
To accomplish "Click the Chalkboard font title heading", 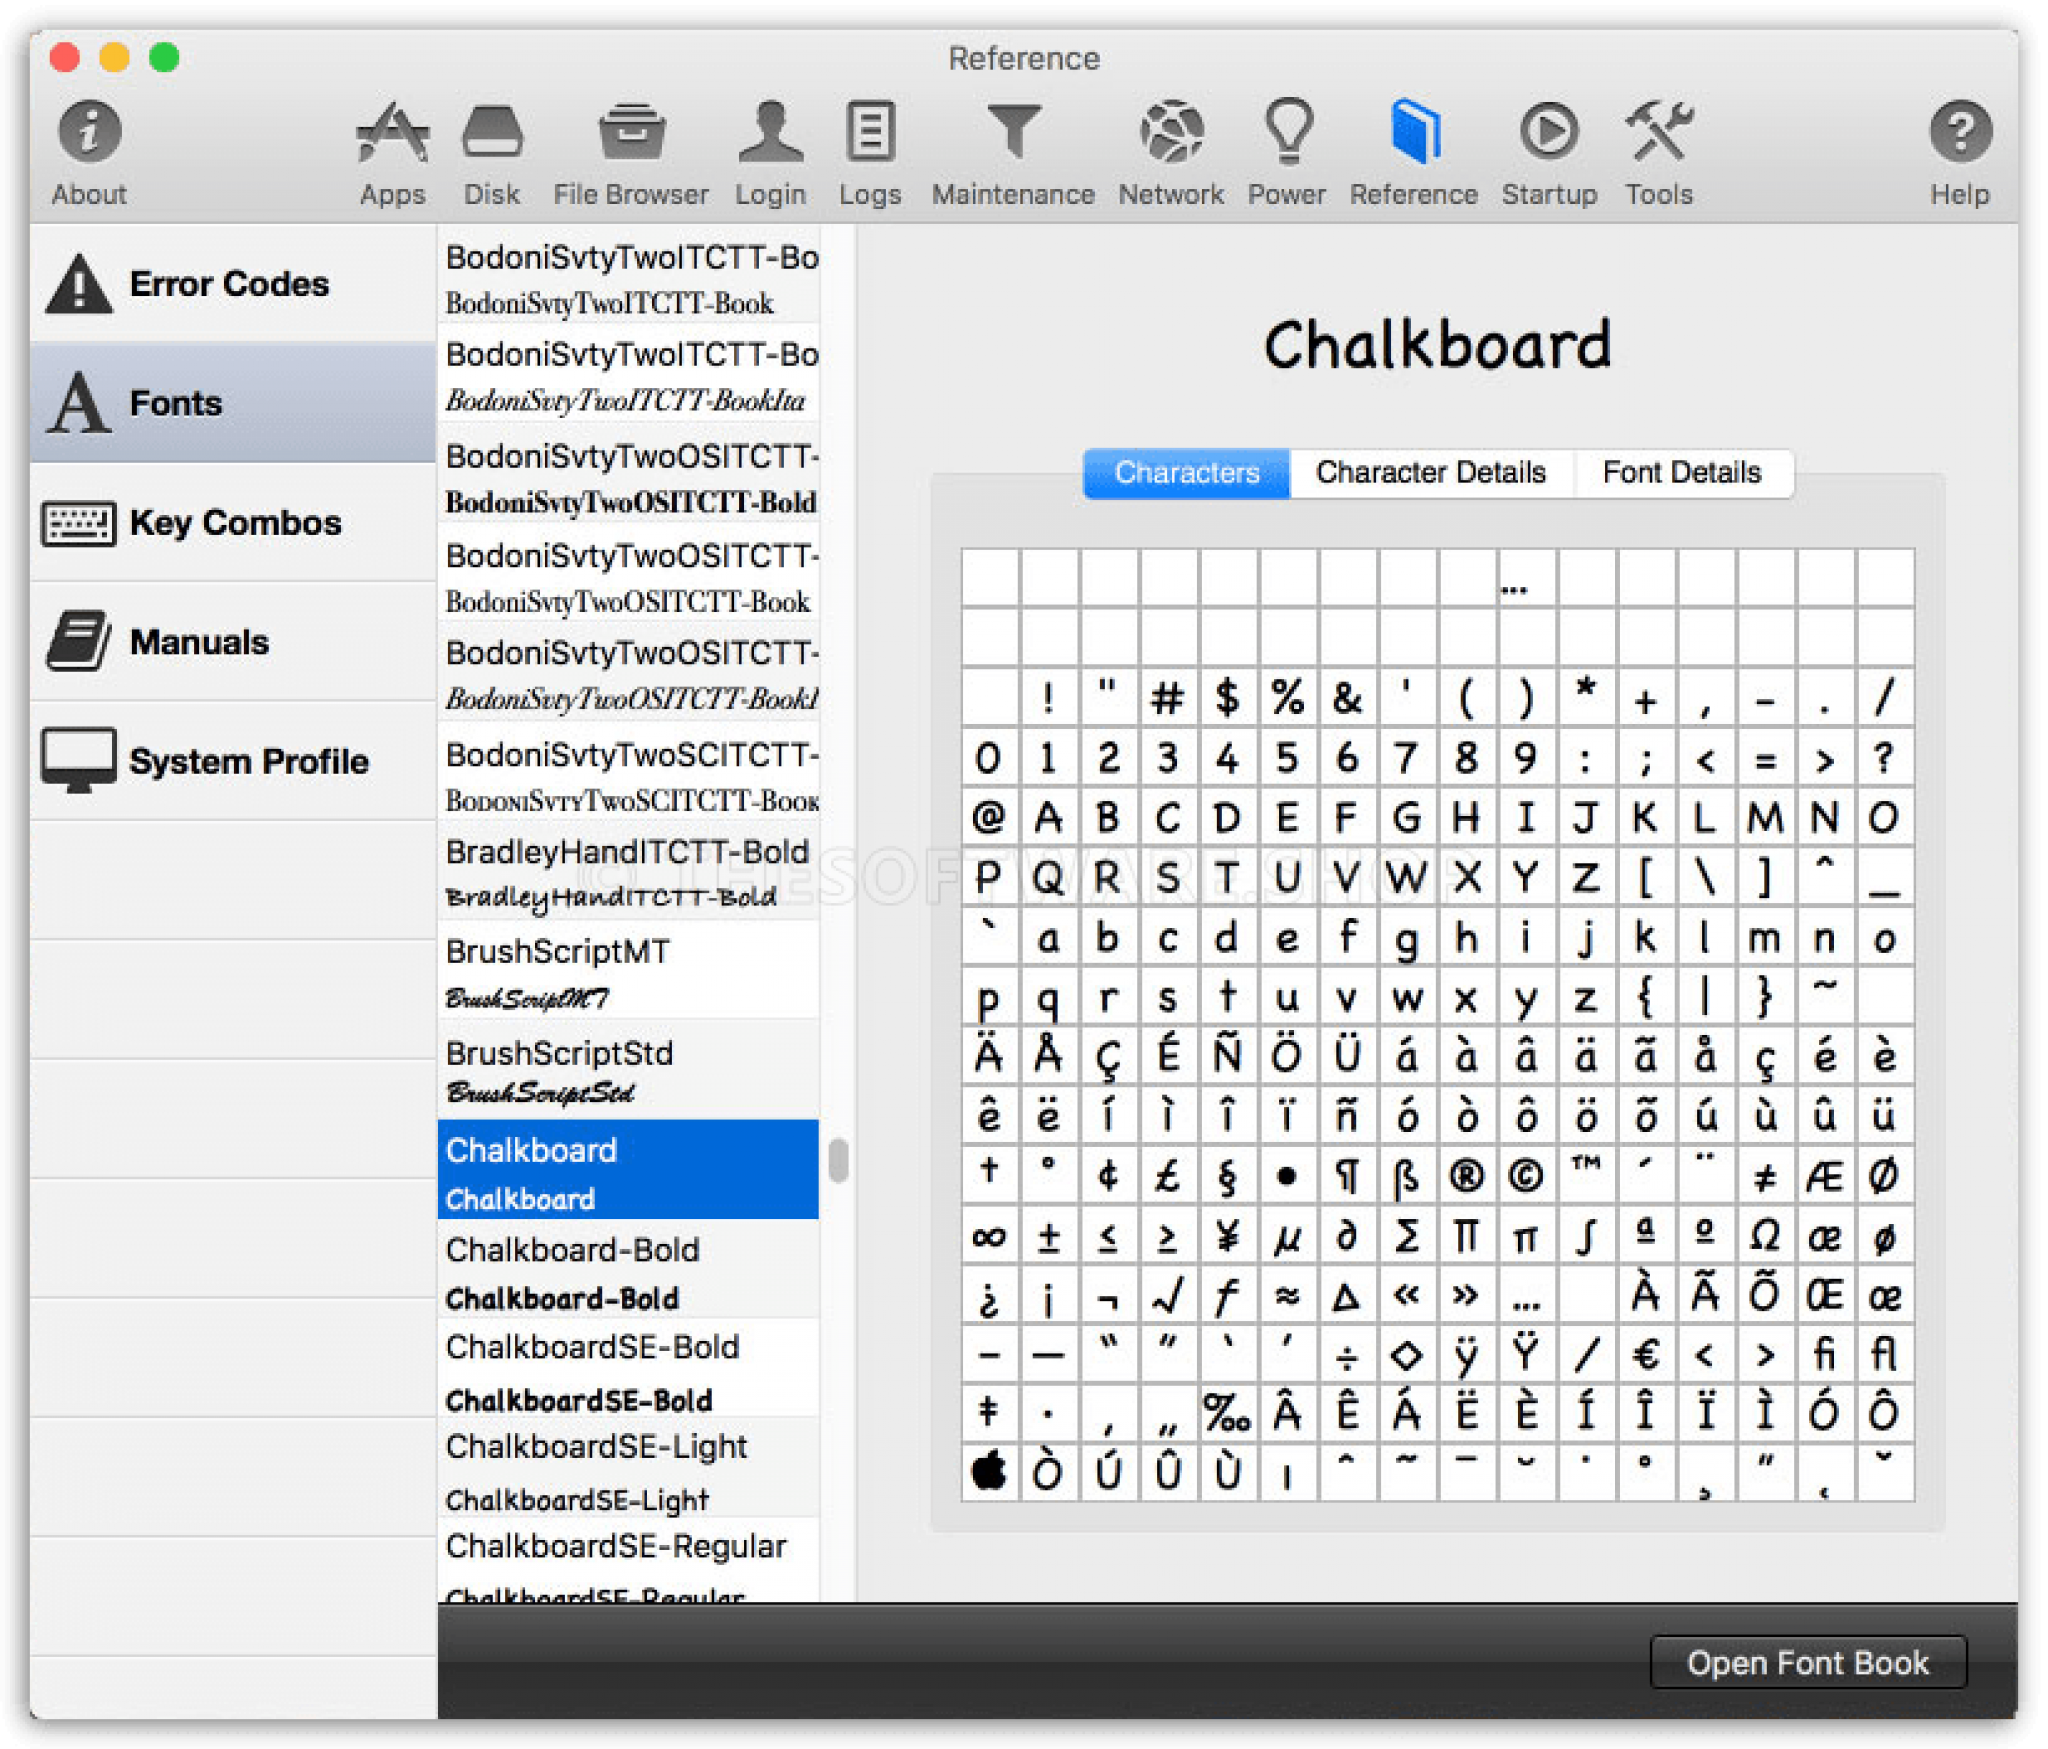I will pyautogui.click(x=1437, y=345).
